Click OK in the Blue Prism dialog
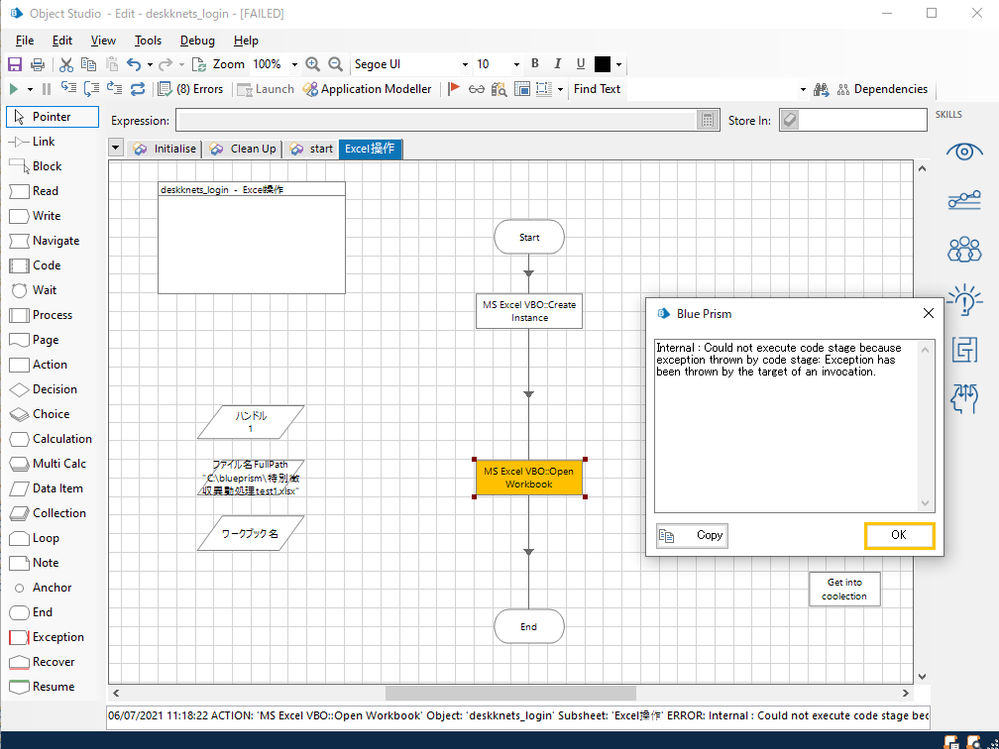Image resolution: width=999 pixels, height=749 pixels. (x=899, y=536)
